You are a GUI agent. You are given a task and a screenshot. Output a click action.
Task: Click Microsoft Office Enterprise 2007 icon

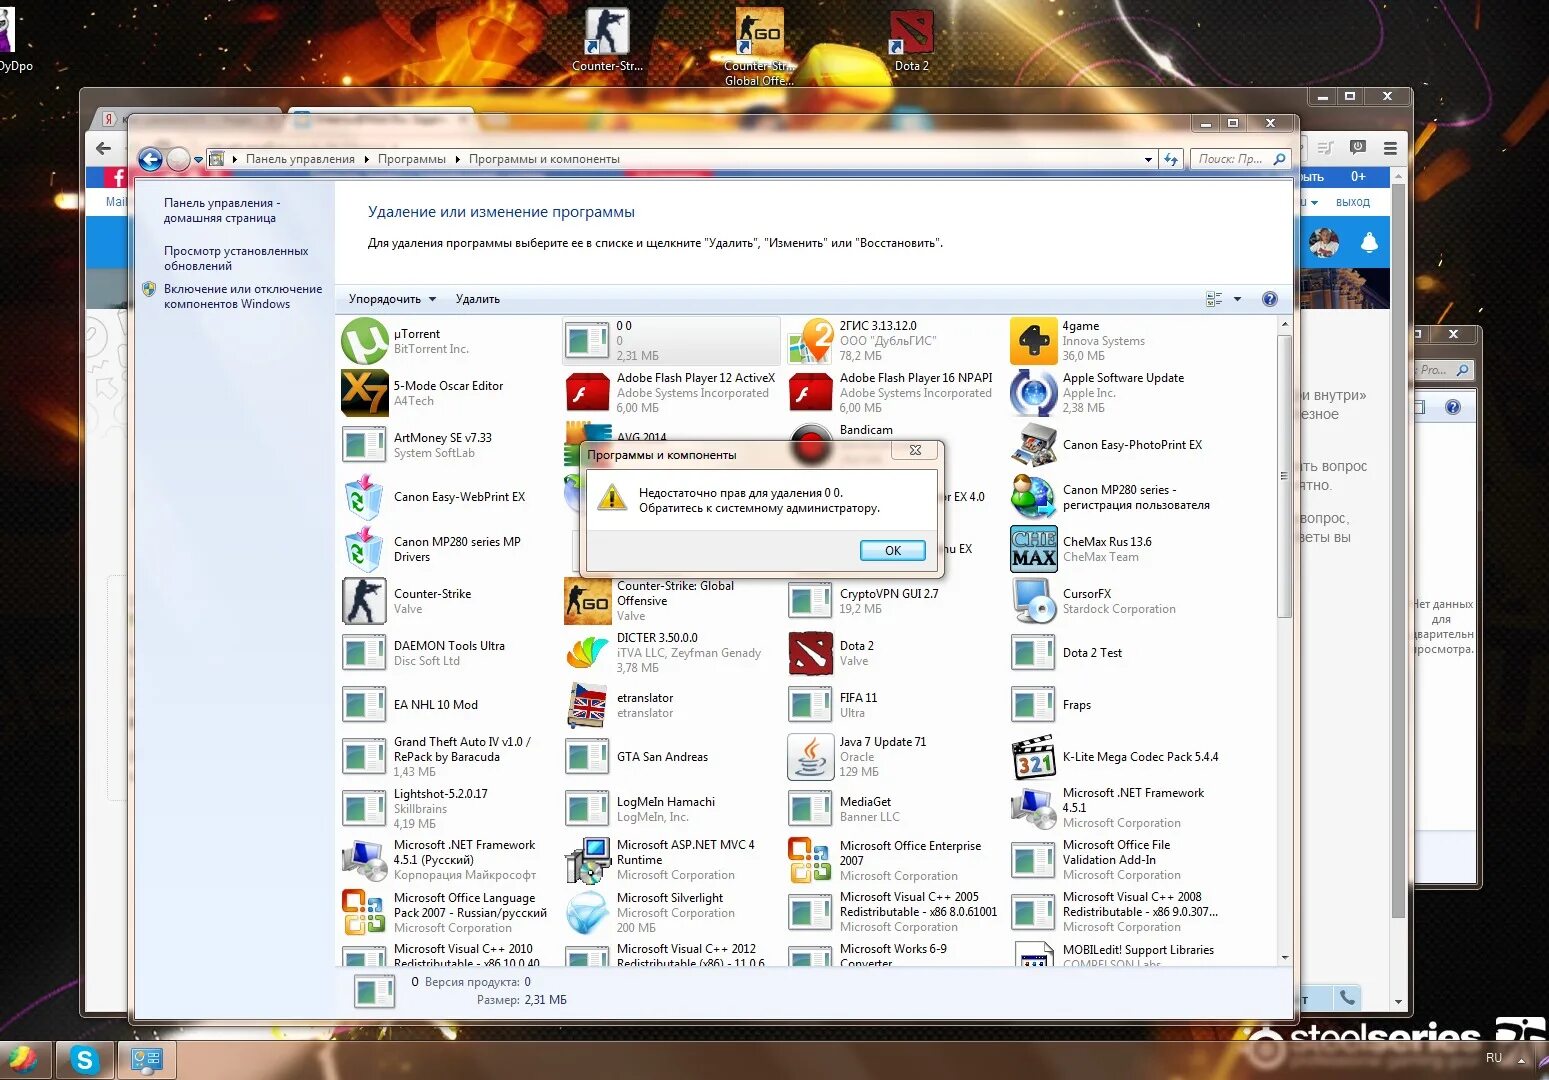pos(810,861)
